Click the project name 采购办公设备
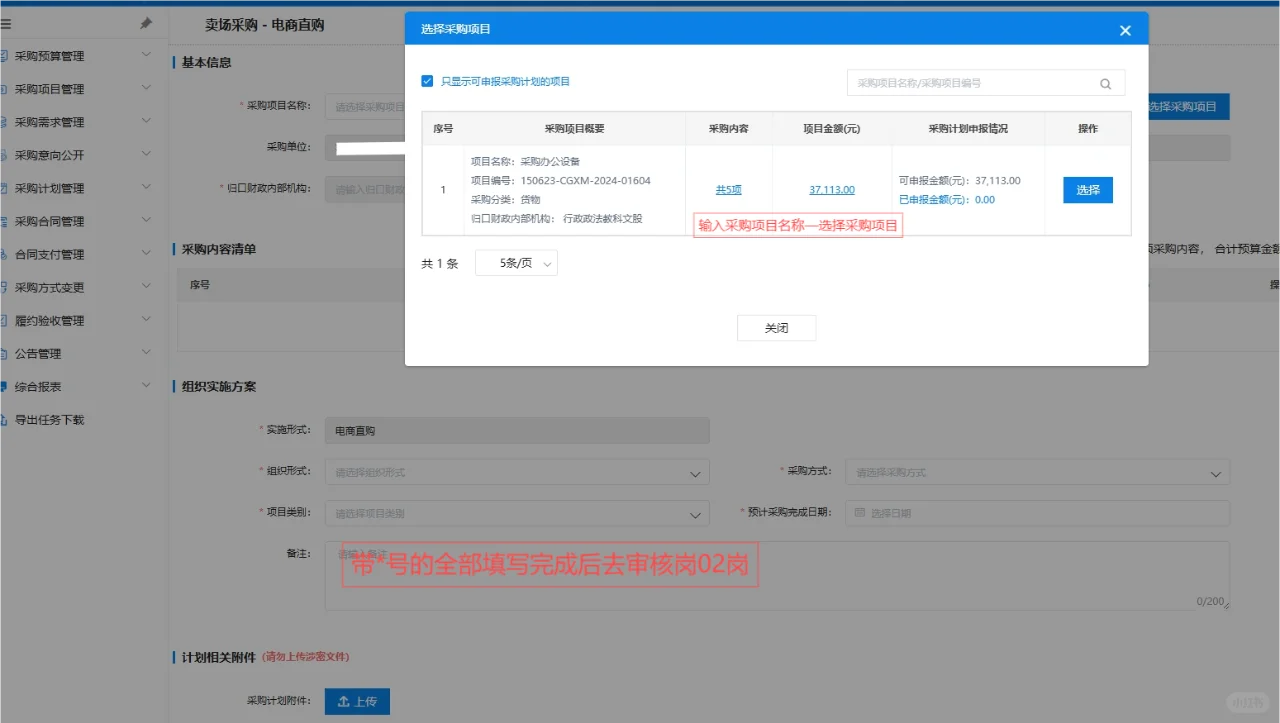Image resolution: width=1280 pixels, height=723 pixels. coord(550,161)
